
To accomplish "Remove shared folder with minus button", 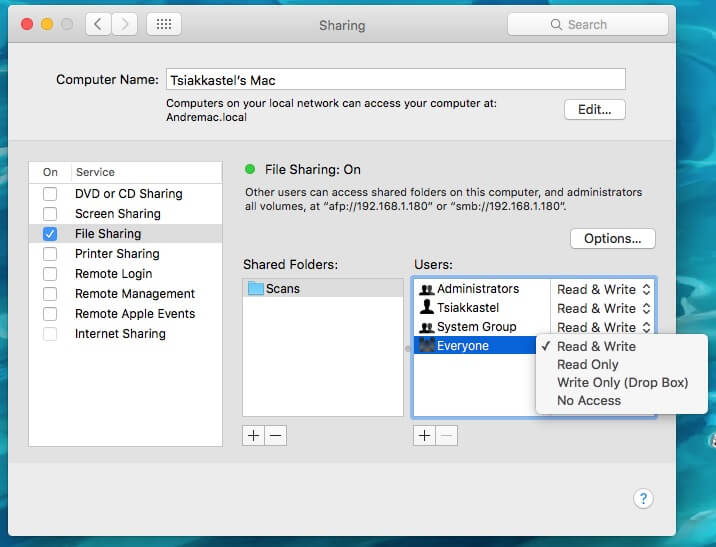I will [x=276, y=435].
